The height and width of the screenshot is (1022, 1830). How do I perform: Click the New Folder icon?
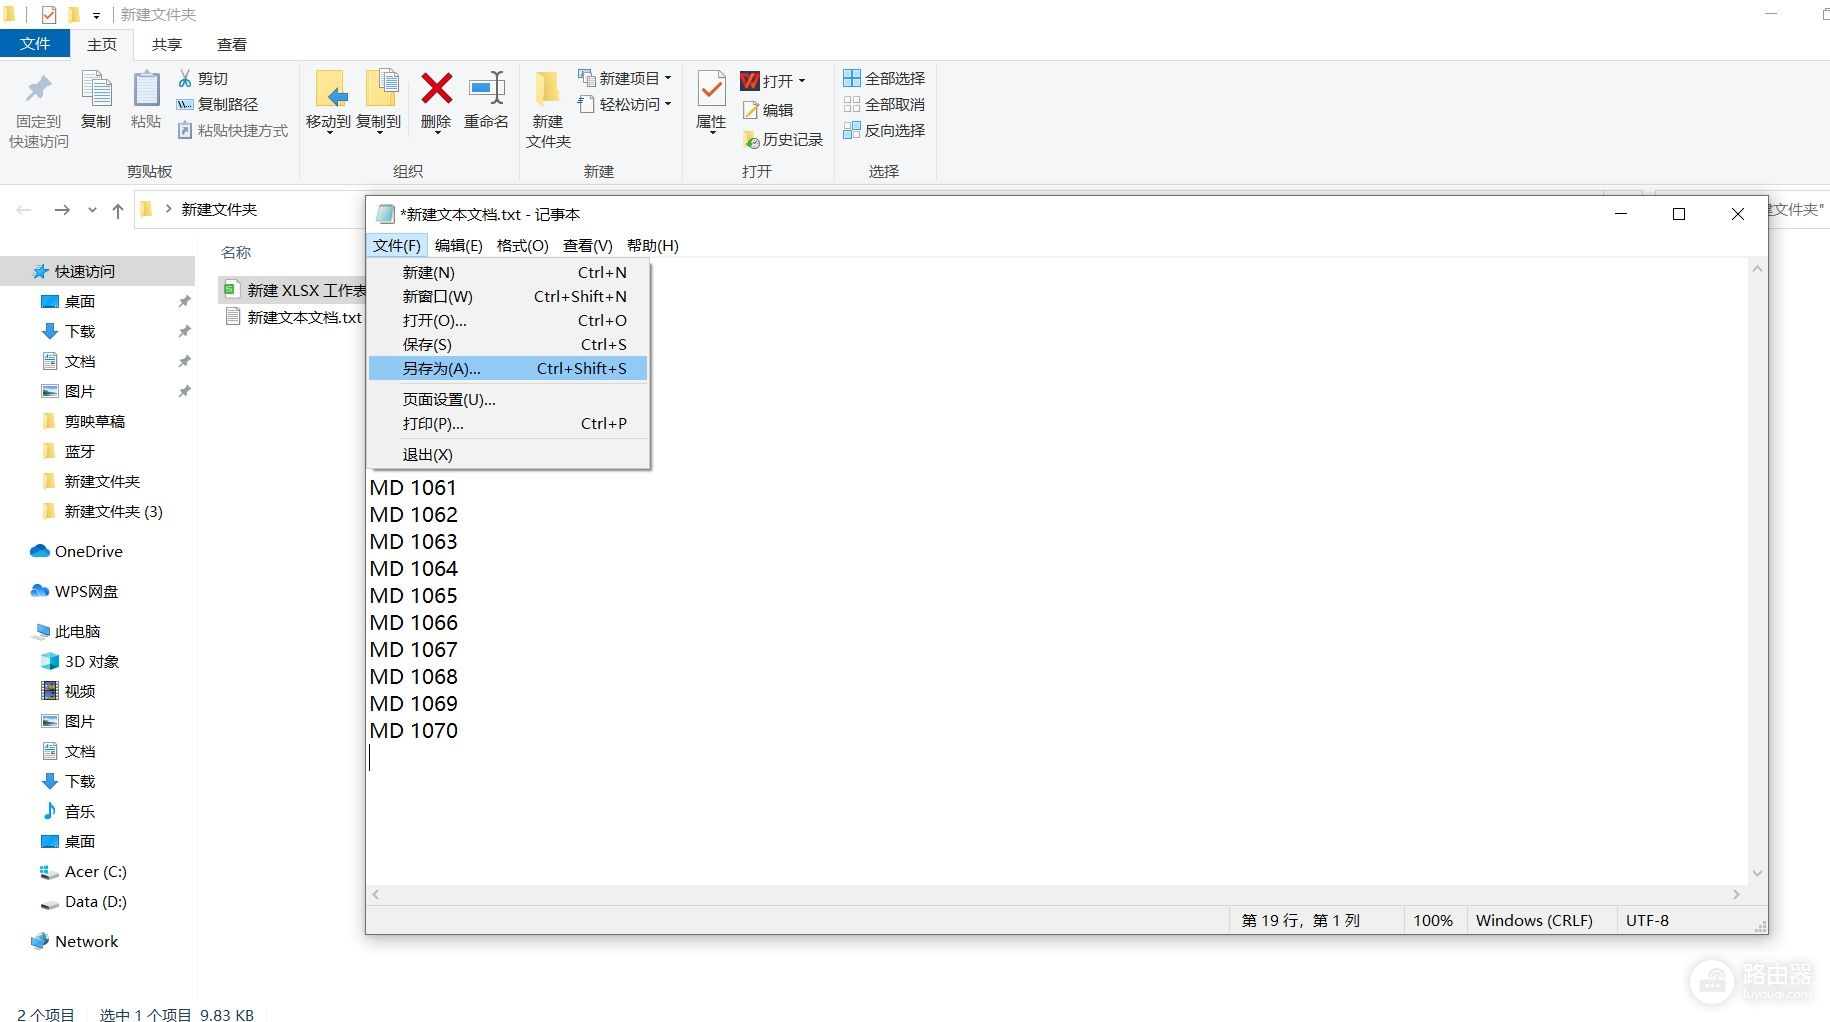pos(547,90)
